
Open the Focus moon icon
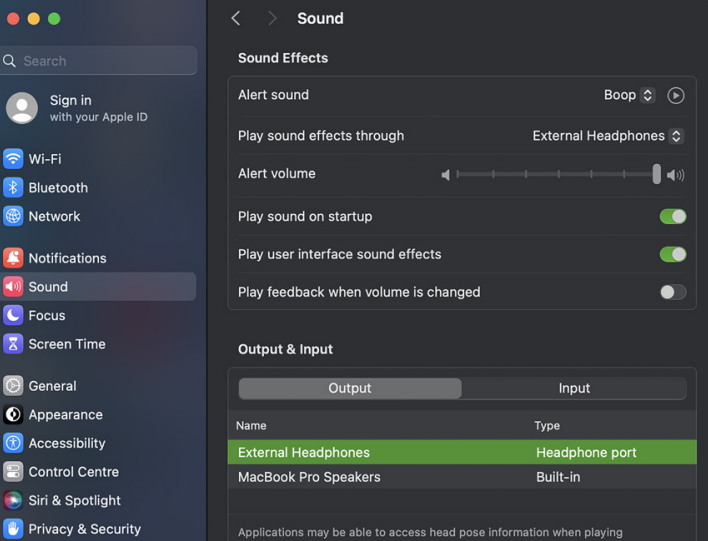pyautogui.click(x=13, y=315)
